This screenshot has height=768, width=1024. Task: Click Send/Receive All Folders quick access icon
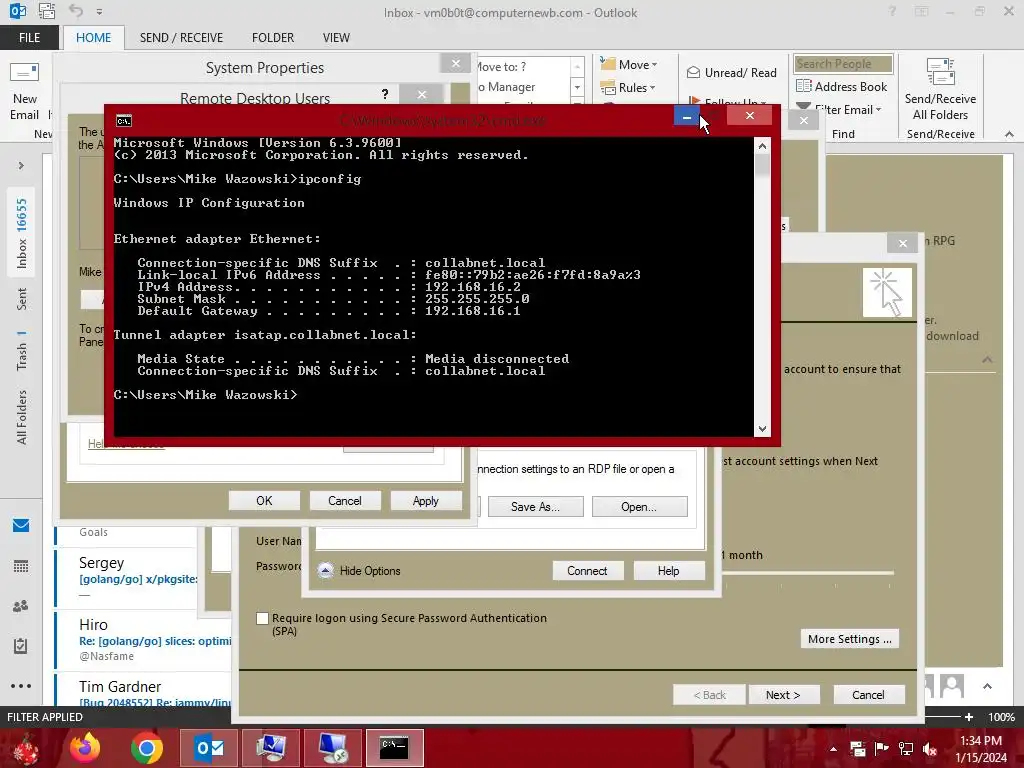click(46, 11)
